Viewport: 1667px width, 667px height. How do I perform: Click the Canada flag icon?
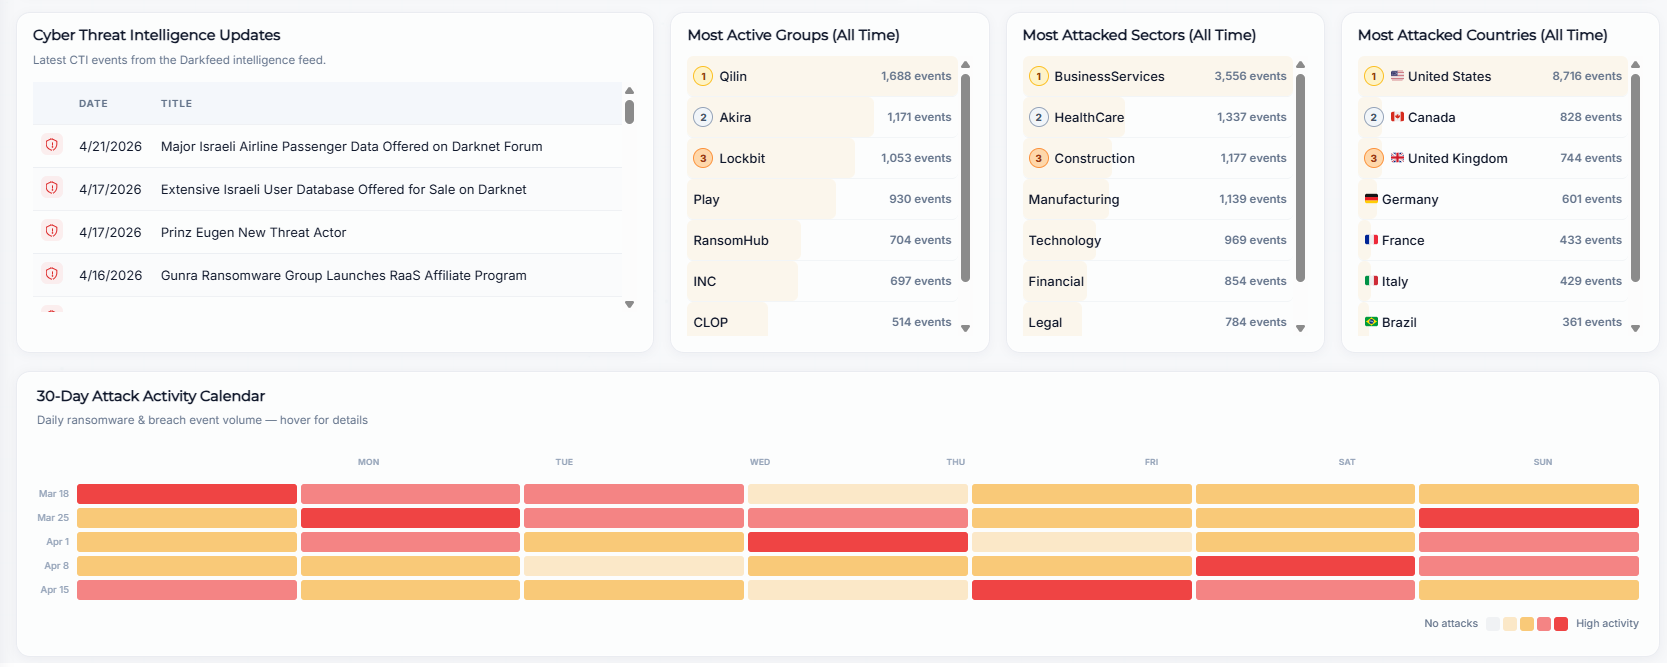1397,116
